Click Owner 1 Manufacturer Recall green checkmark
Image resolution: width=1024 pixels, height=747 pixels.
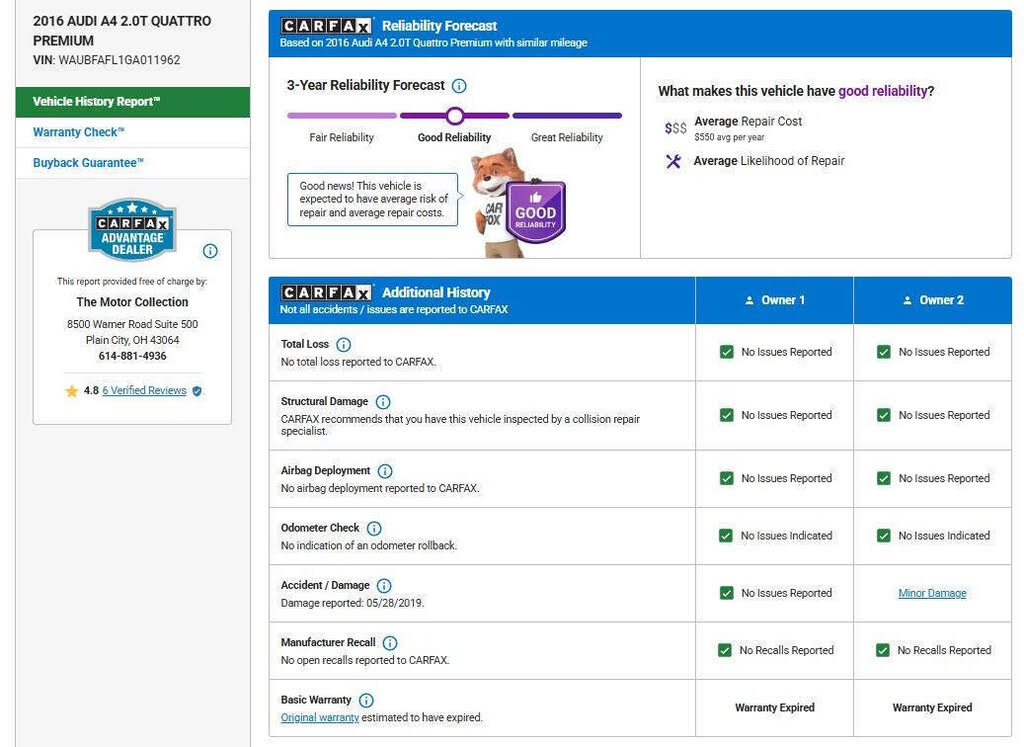(725, 650)
